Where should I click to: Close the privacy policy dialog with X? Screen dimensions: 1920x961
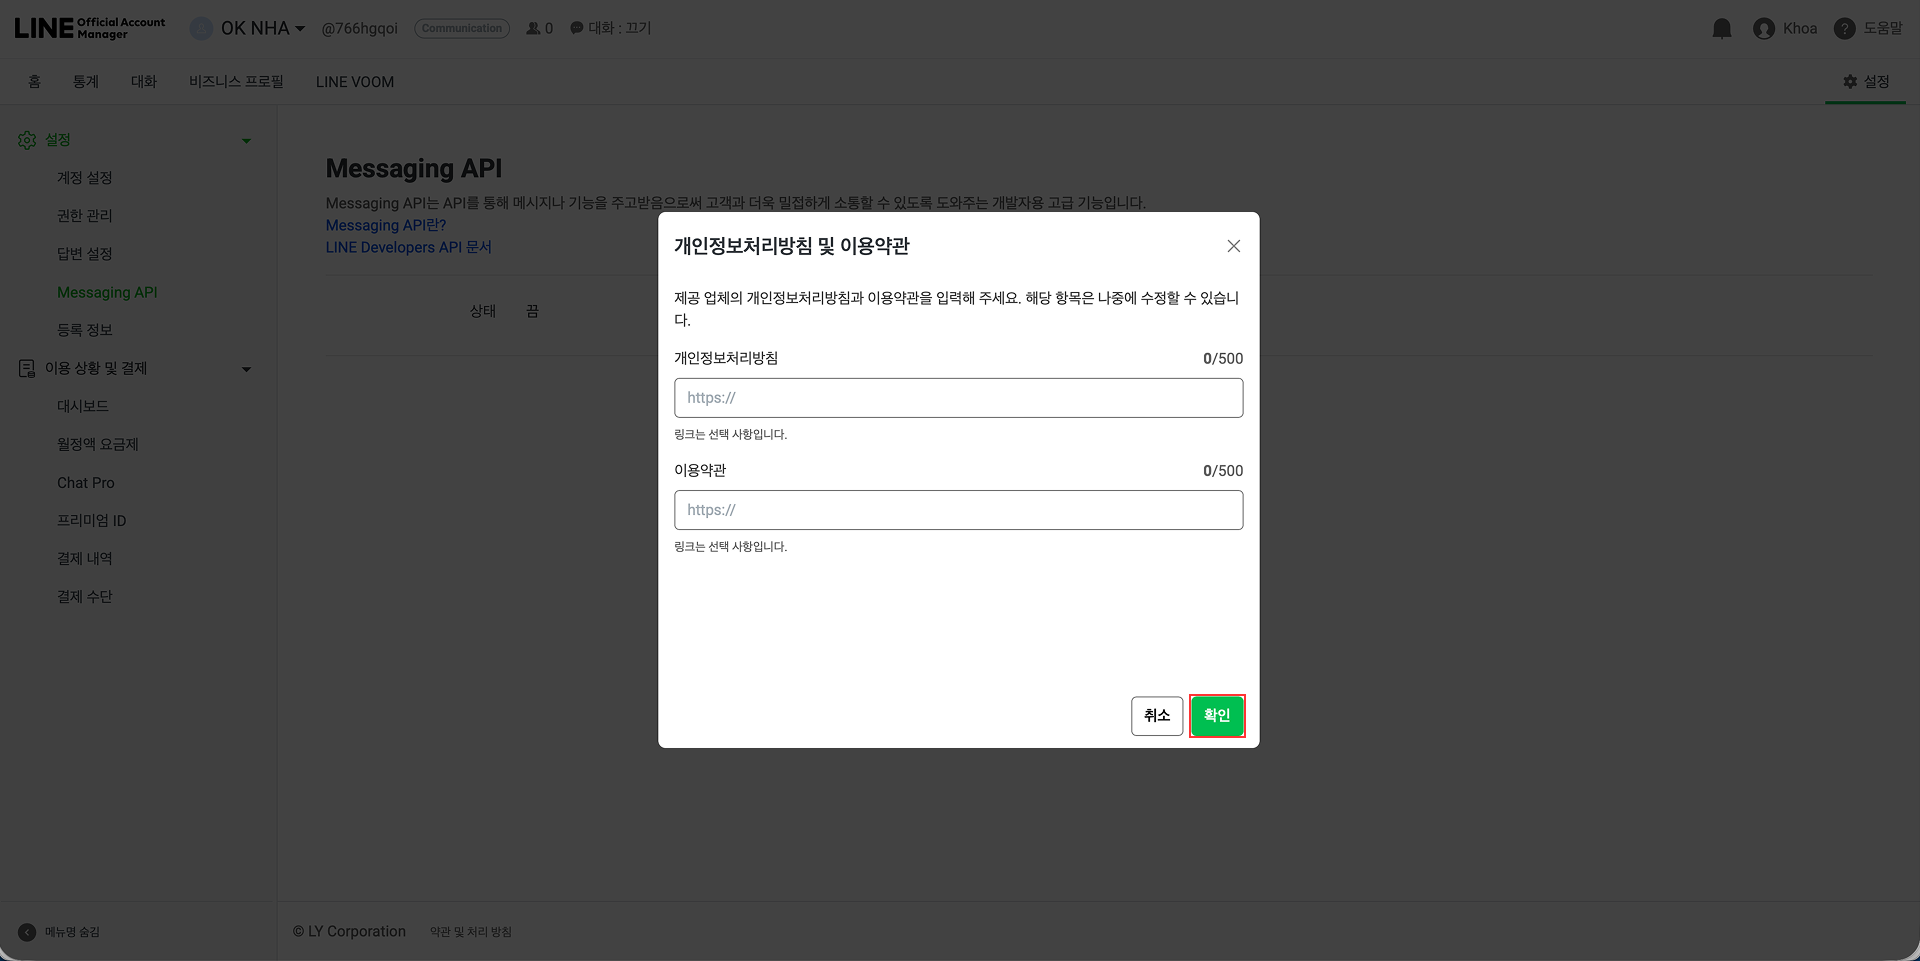(1233, 246)
